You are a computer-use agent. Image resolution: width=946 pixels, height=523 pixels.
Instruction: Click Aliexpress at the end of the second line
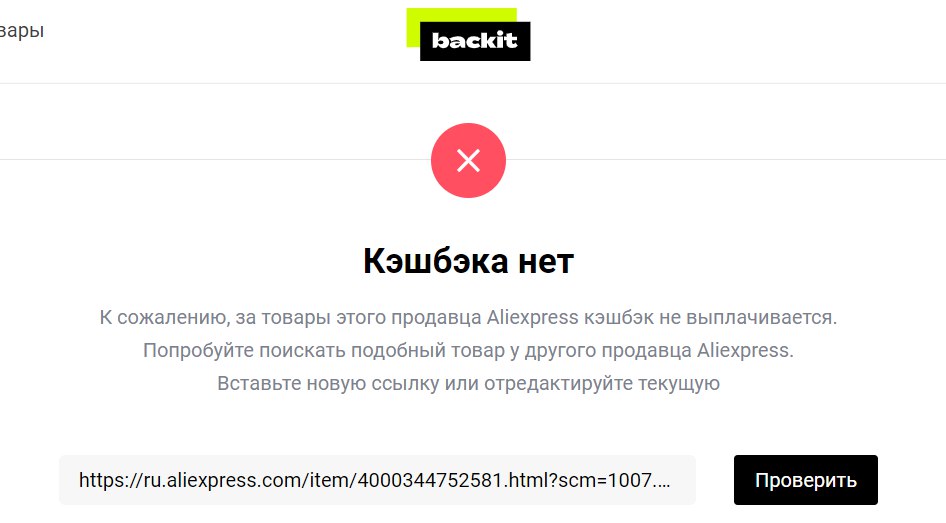[745, 350]
